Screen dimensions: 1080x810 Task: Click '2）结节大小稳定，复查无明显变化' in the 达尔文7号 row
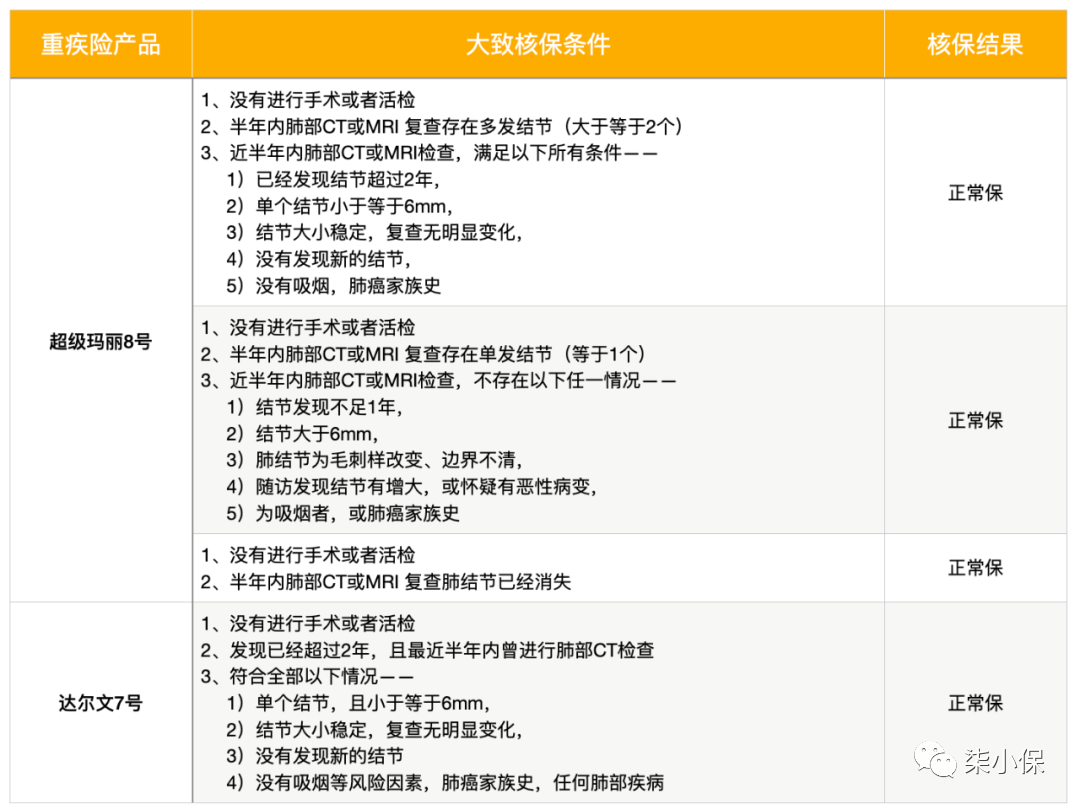tap(375, 729)
